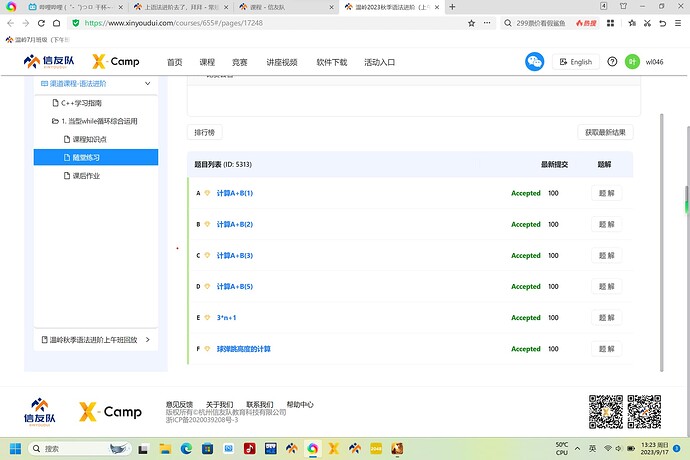This screenshot has height=460, width=690.
Task: Click the 帮助中心 footer link
Action: 300,404
